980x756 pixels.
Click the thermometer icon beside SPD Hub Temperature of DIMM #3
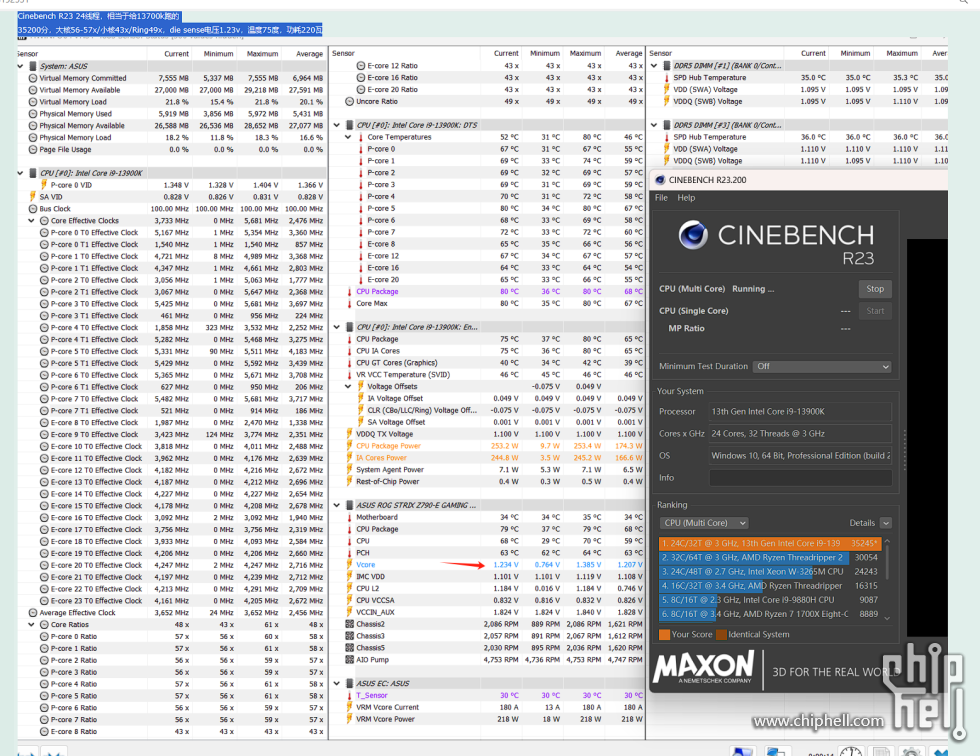tap(667, 137)
